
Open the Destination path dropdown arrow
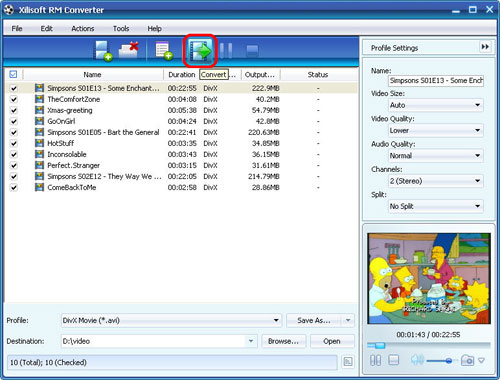click(x=251, y=341)
